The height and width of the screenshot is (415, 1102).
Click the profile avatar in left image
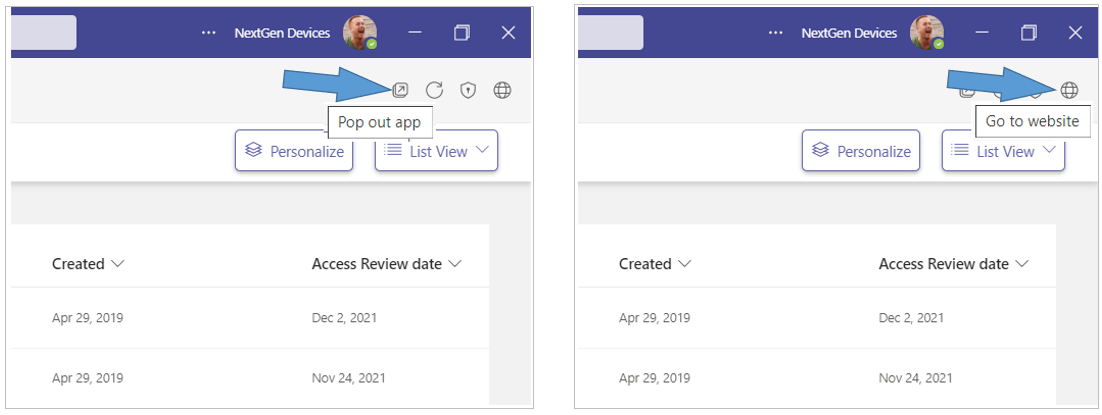pyautogui.click(x=360, y=33)
